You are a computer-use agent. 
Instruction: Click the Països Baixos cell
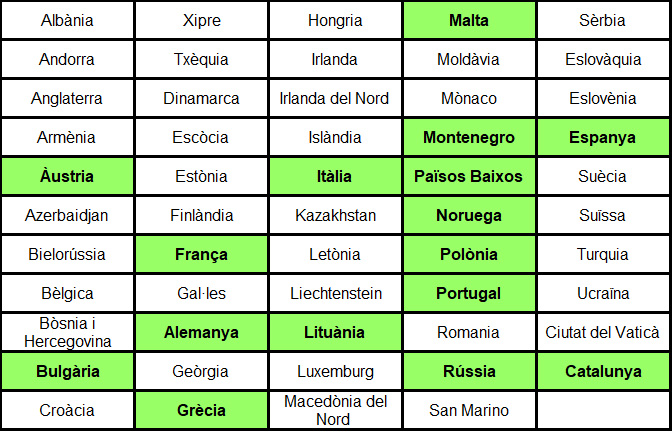[x=469, y=176]
